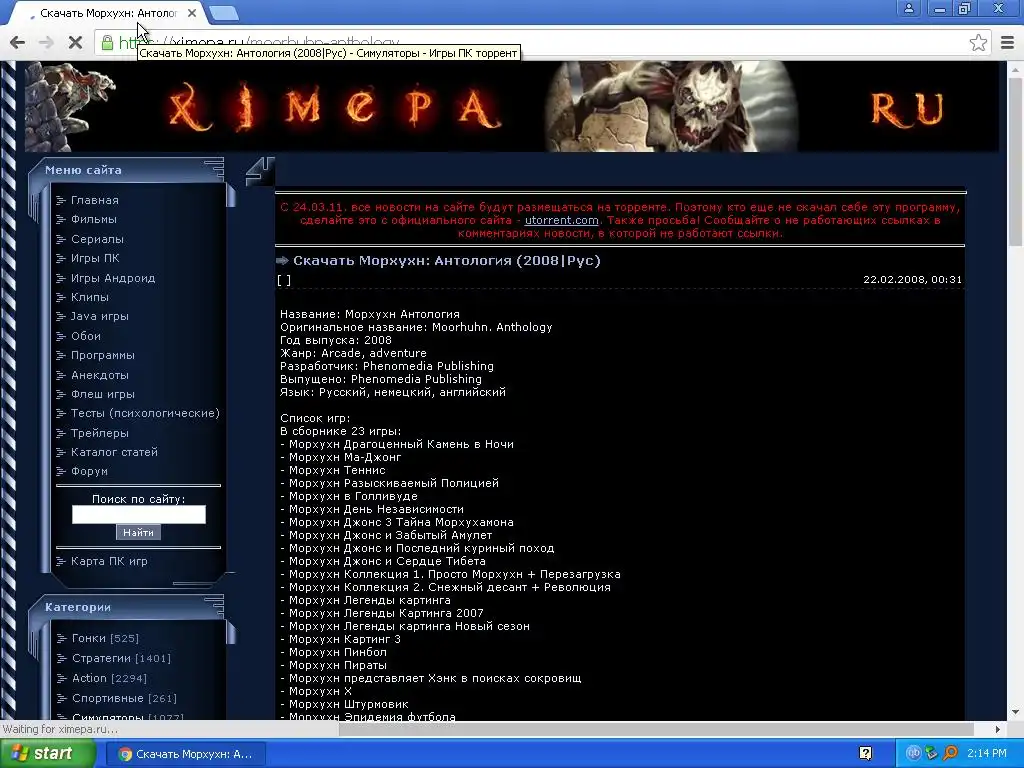Select Стратегии [1401] category
The width and height of the screenshot is (1024, 768).
[x=121, y=658]
